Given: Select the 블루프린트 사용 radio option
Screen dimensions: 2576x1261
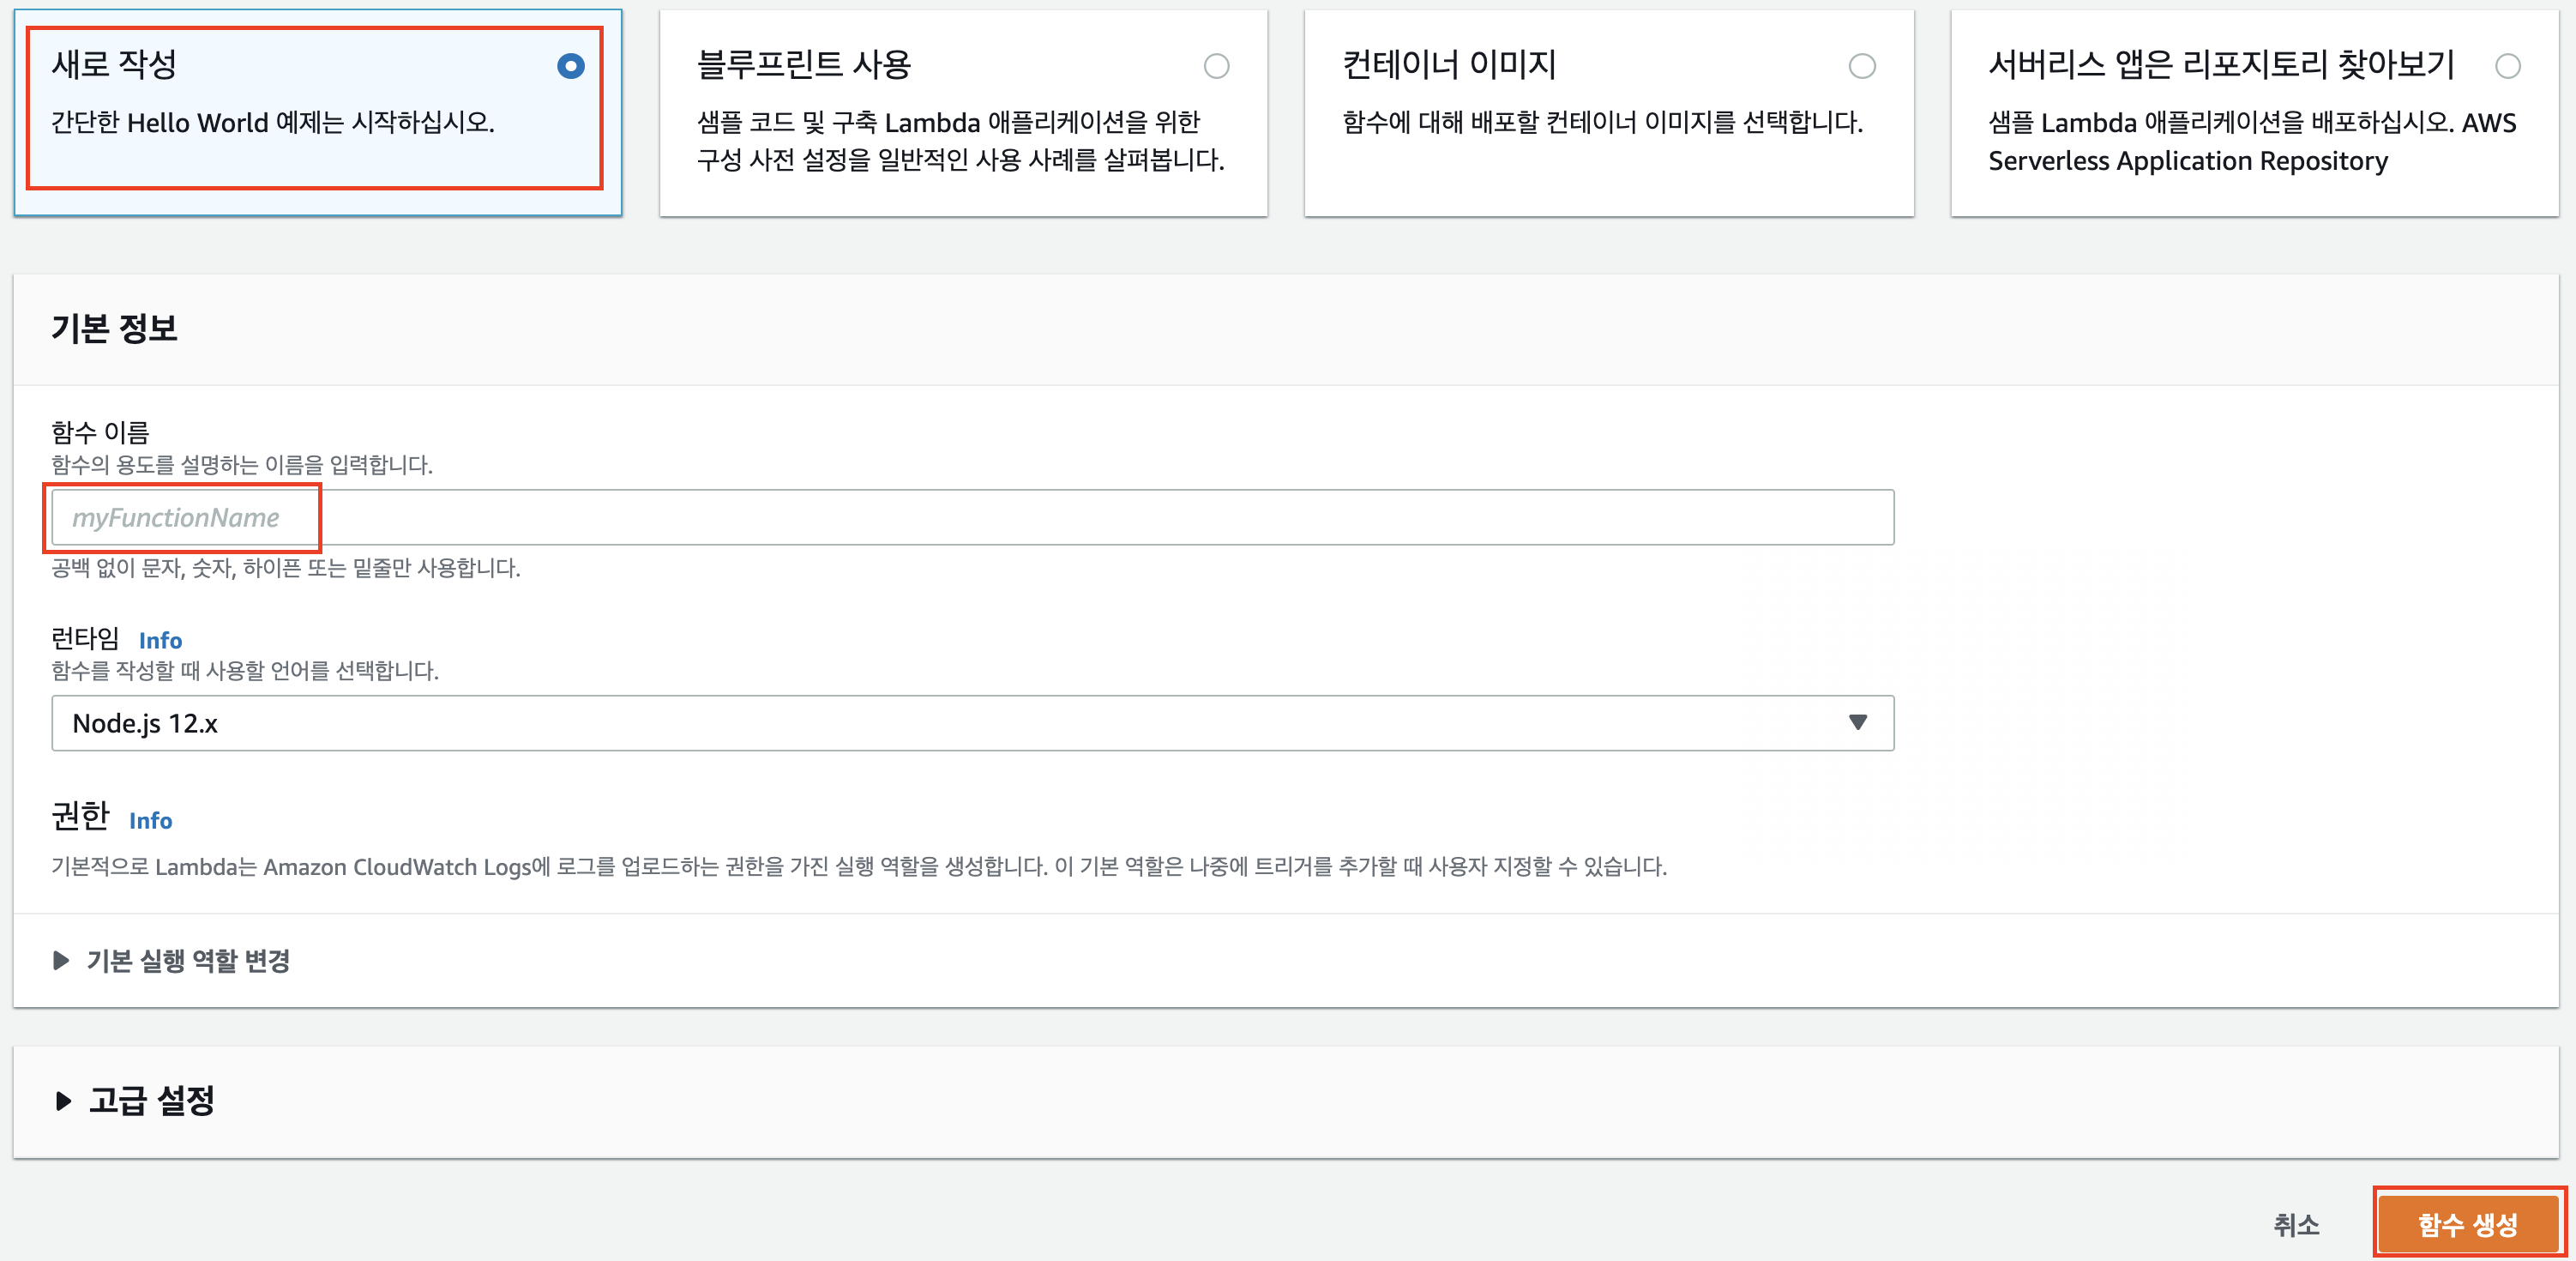Looking at the screenshot, I should click(x=1216, y=66).
